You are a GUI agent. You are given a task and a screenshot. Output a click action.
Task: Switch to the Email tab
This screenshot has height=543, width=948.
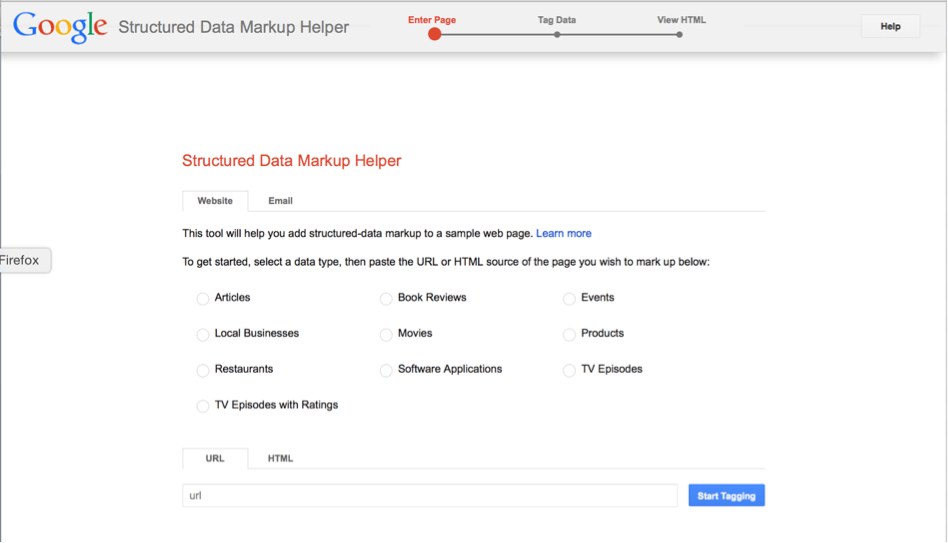281,201
